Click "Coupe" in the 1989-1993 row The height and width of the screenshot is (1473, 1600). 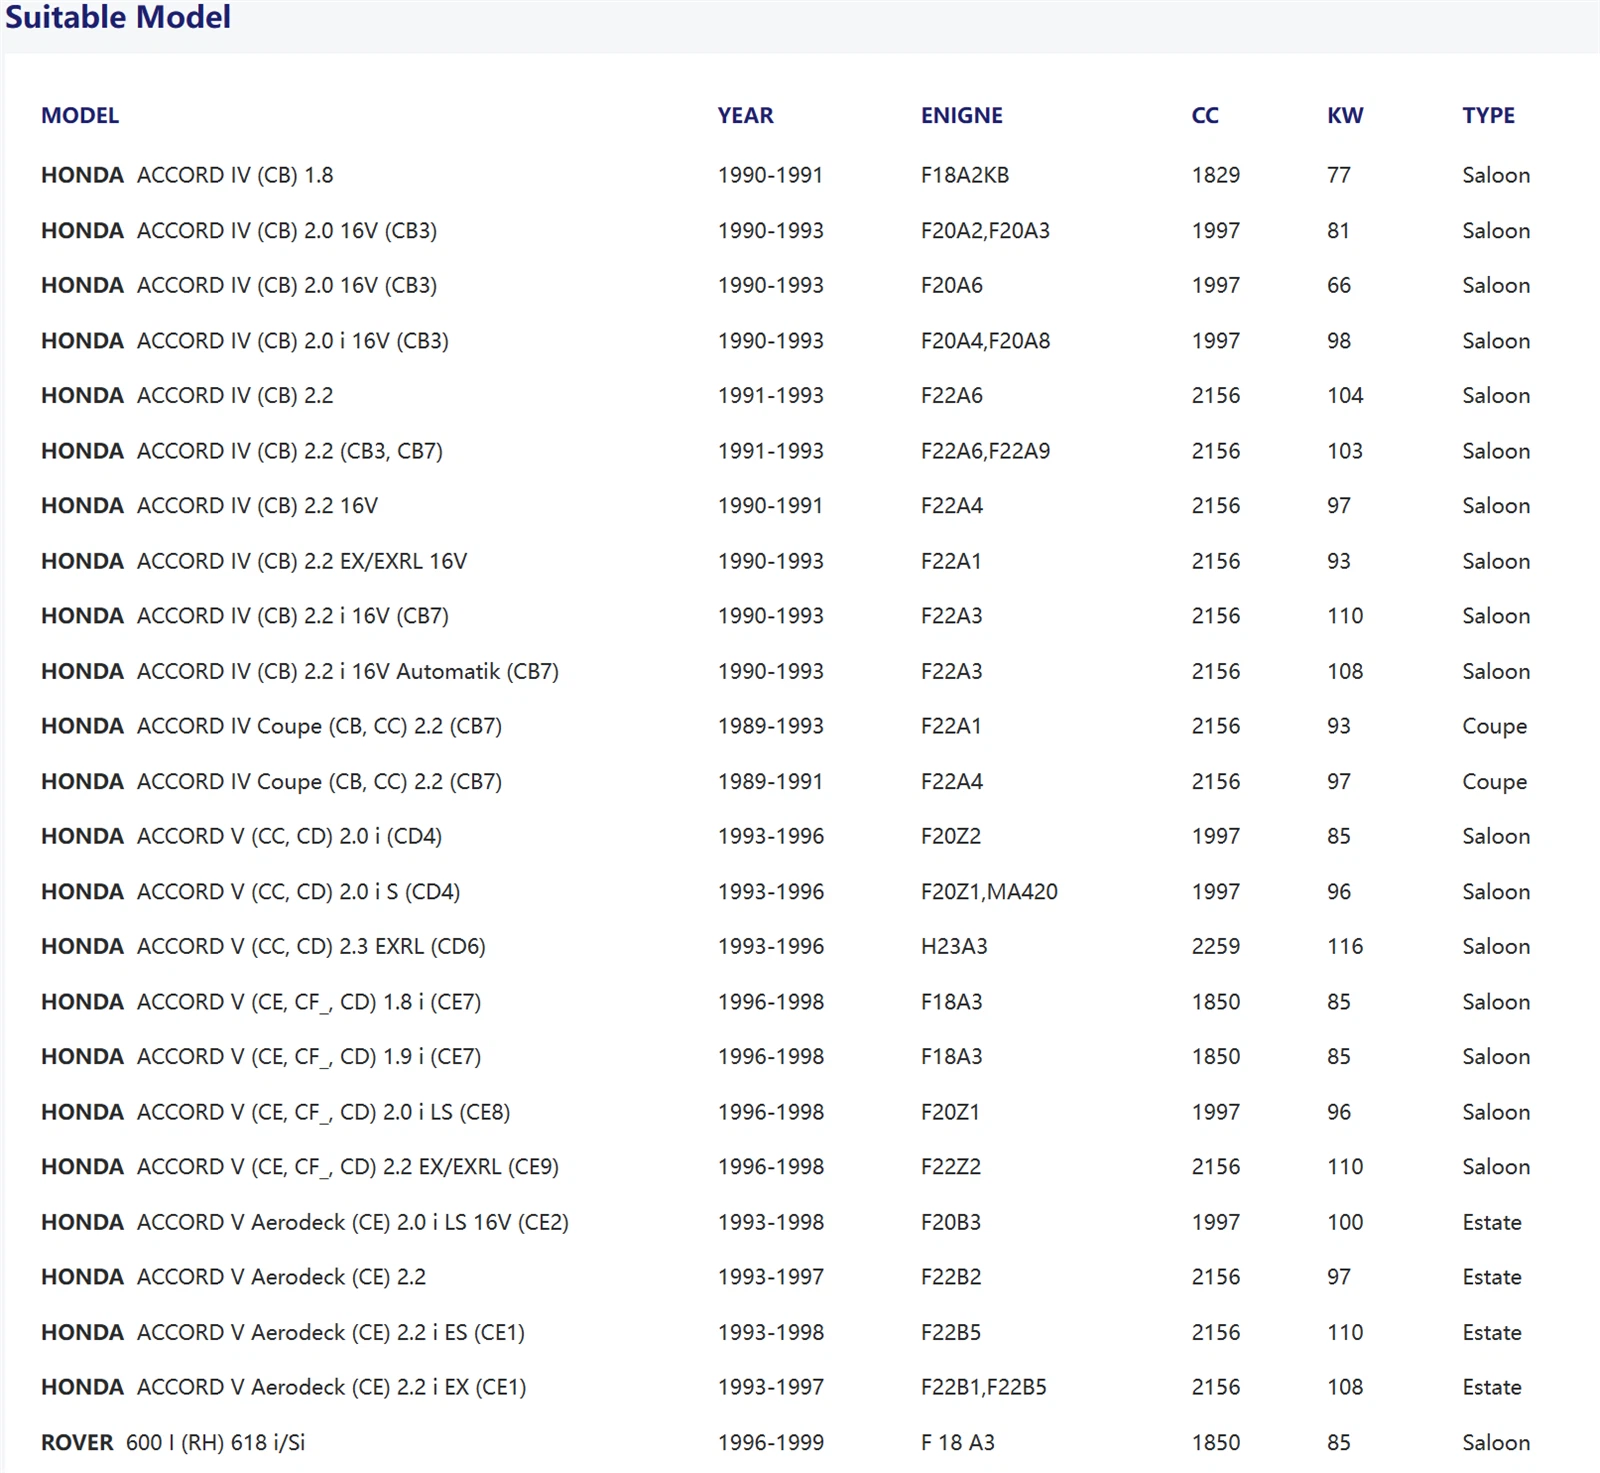click(1494, 726)
